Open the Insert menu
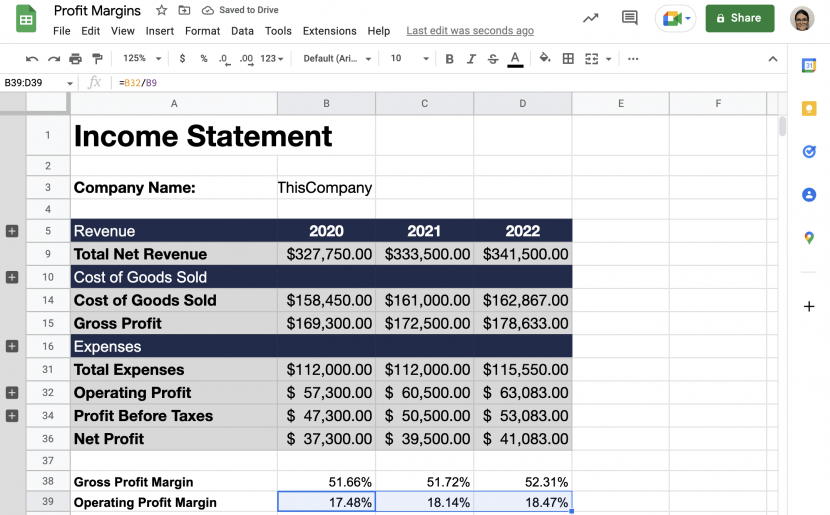Viewport: 830px width, 515px height. pyautogui.click(x=160, y=31)
